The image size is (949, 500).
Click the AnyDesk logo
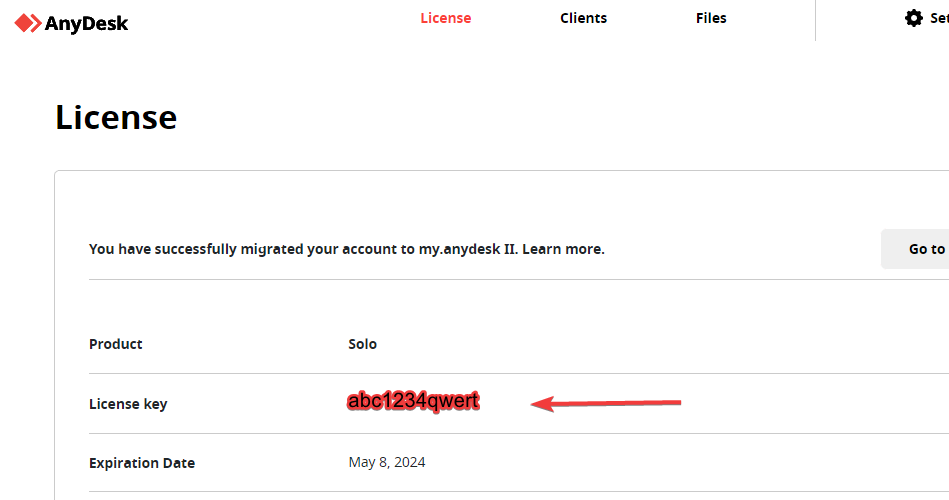pos(71,23)
